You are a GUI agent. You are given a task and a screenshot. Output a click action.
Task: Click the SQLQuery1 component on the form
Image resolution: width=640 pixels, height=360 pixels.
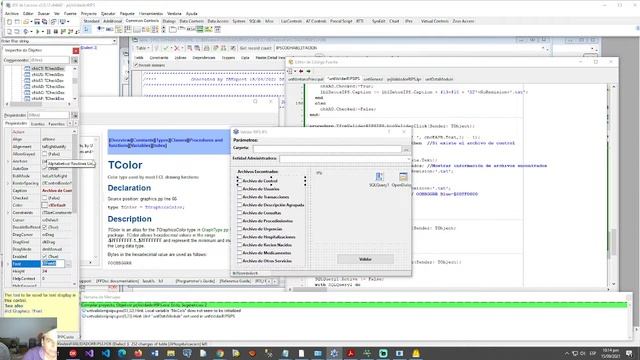click(x=379, y=176)
